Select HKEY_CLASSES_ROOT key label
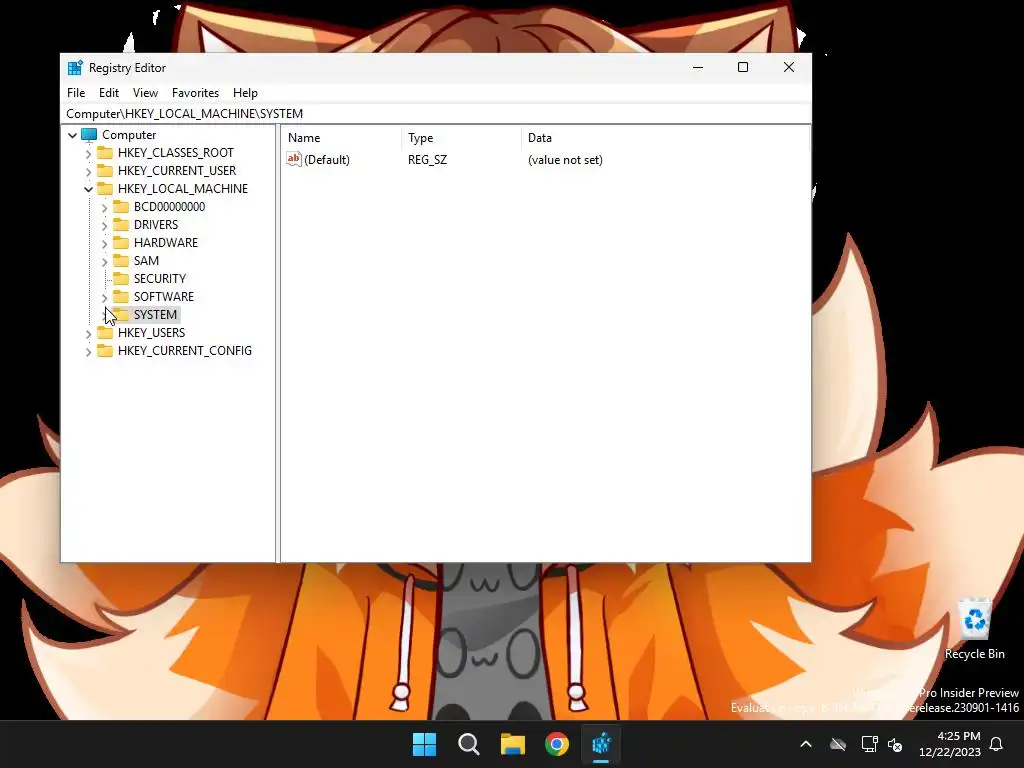 click(x=176, y=153)
